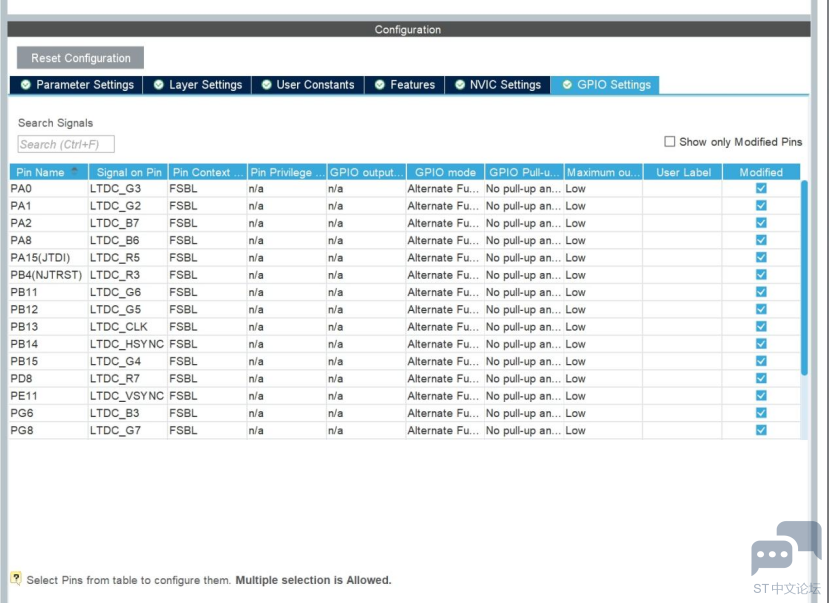830x604 pixels.
Task: Select the LTDC_HSYNC signal cell
Action: coord(129,344)
